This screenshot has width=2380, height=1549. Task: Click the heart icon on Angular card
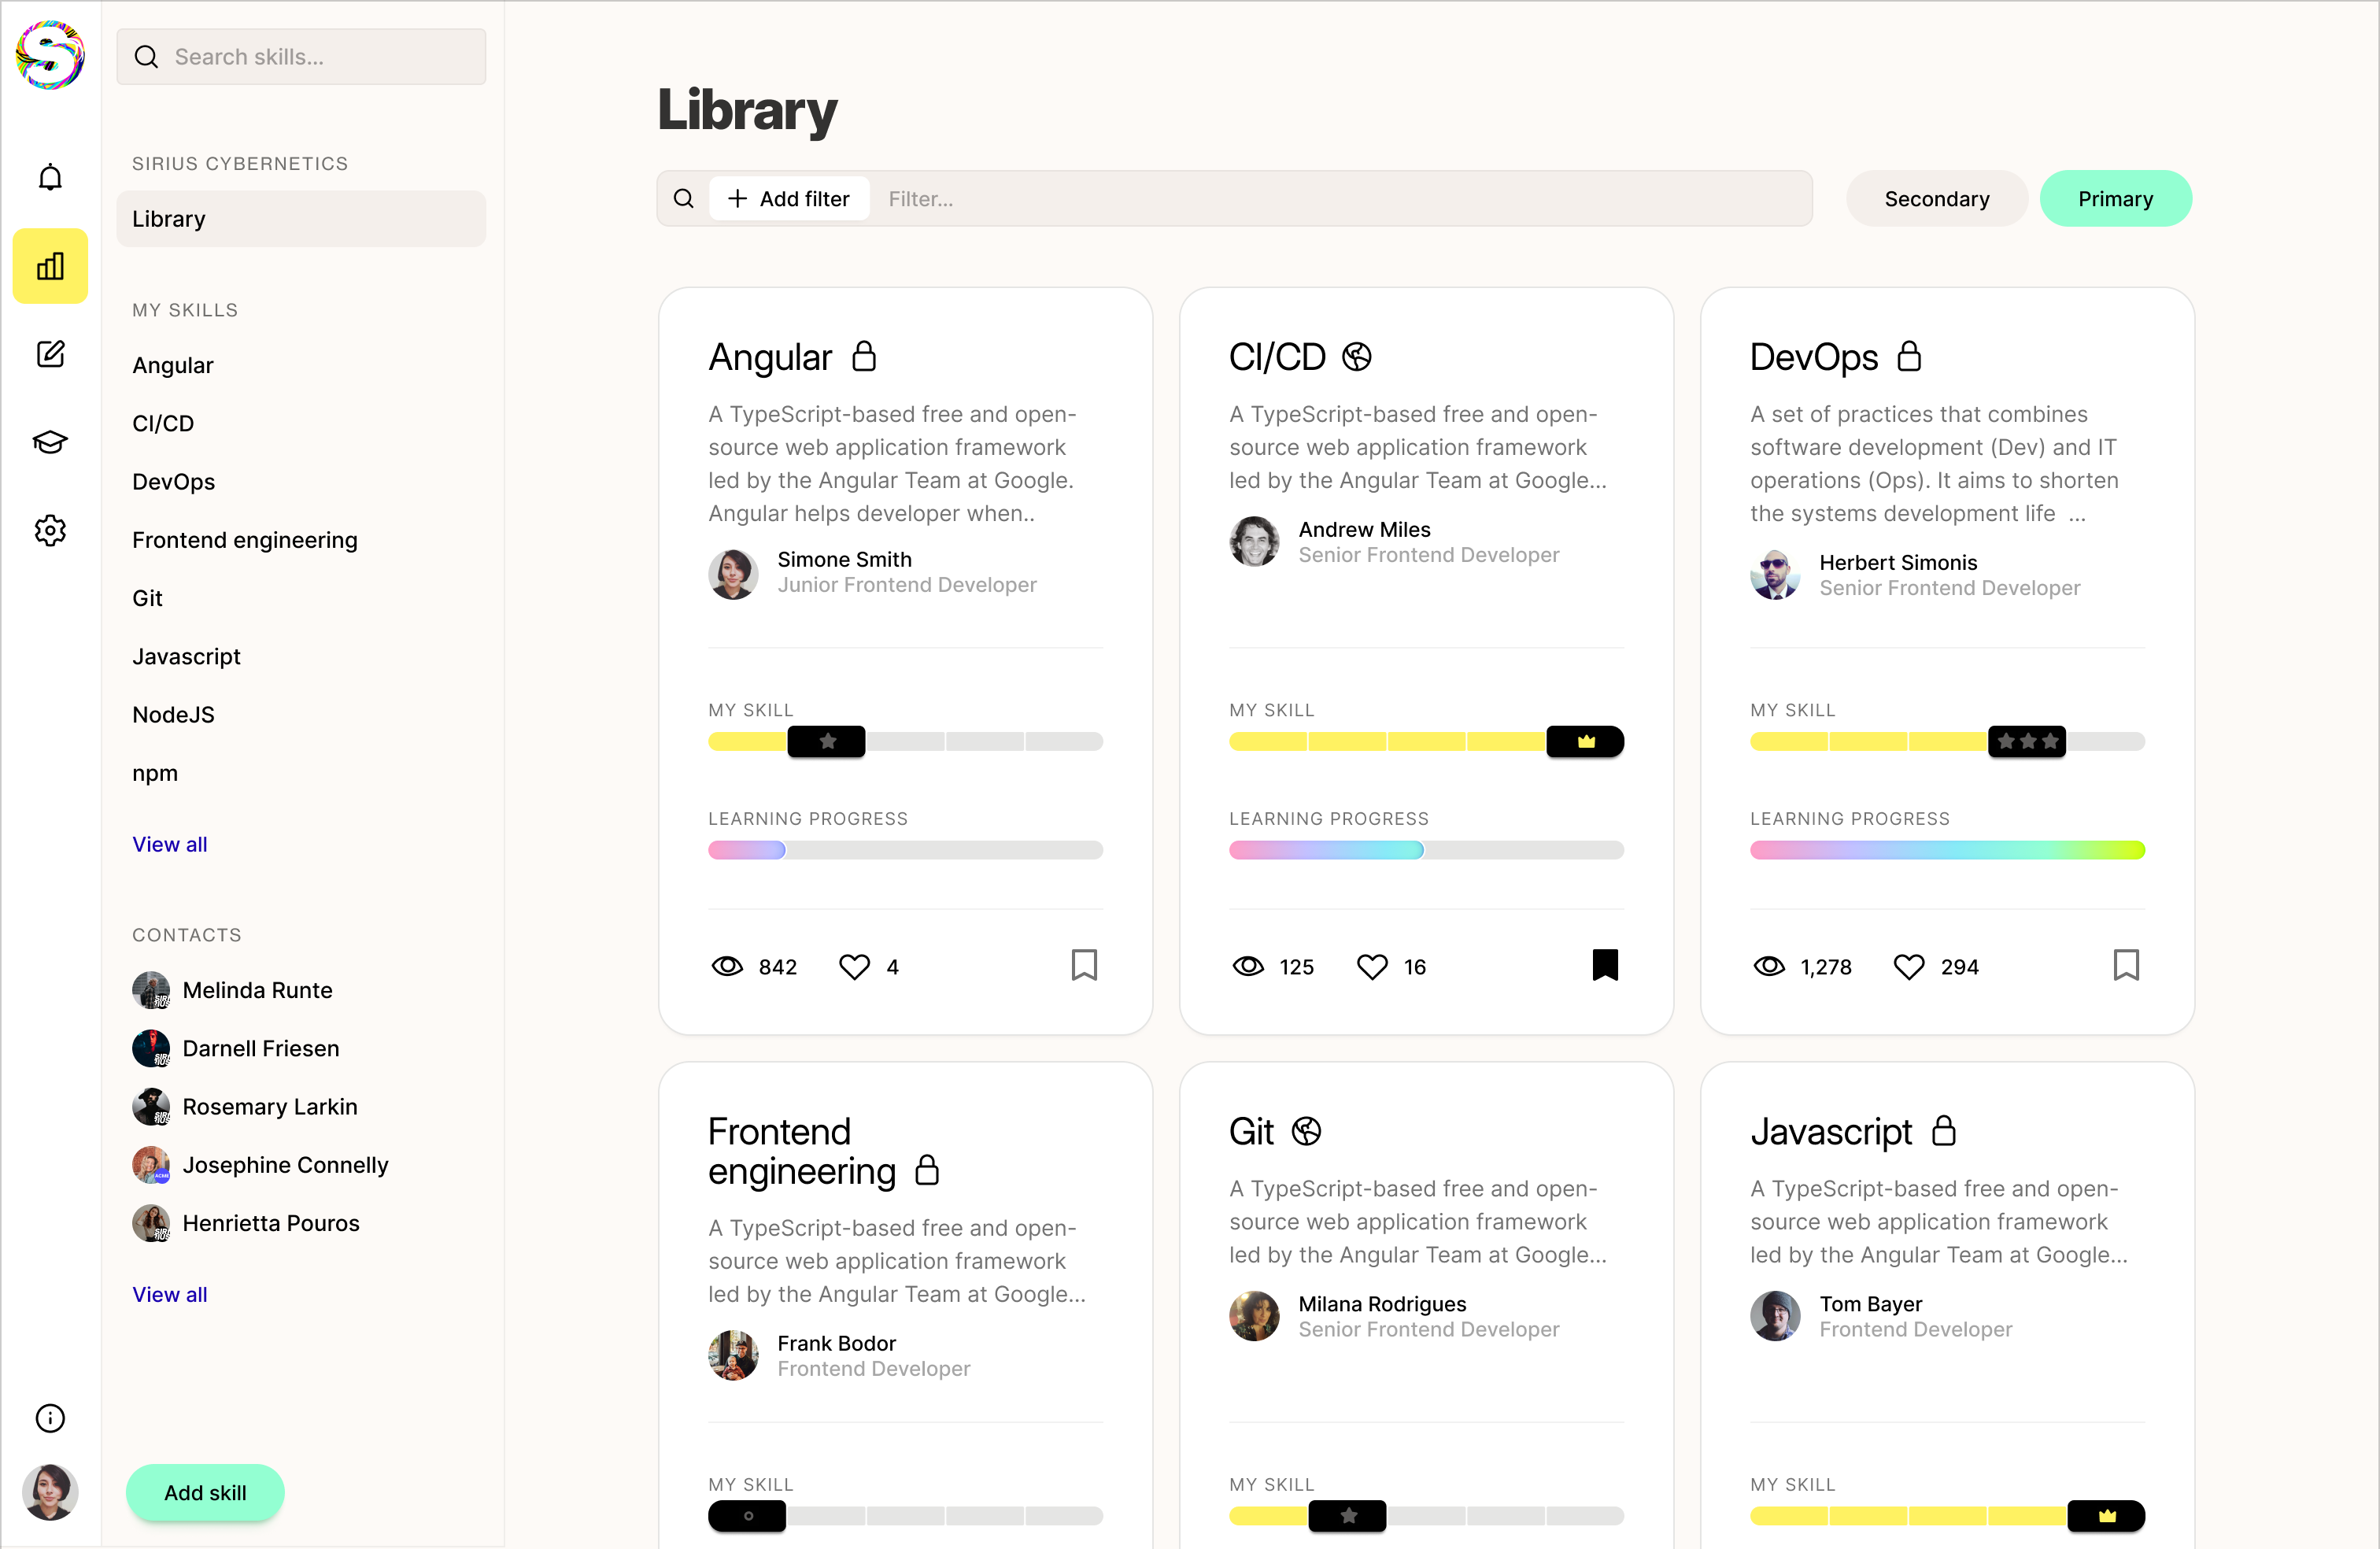click(x=854, y=966)
